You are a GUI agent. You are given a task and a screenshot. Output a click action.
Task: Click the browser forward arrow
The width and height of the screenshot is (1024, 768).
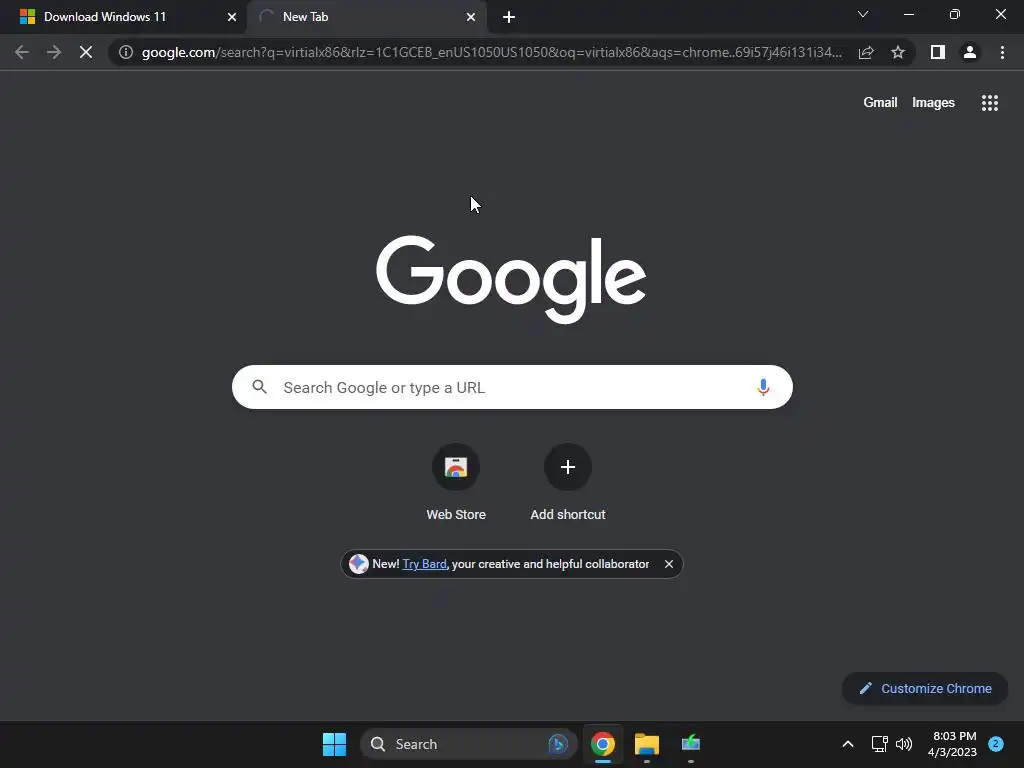[54, 52]
